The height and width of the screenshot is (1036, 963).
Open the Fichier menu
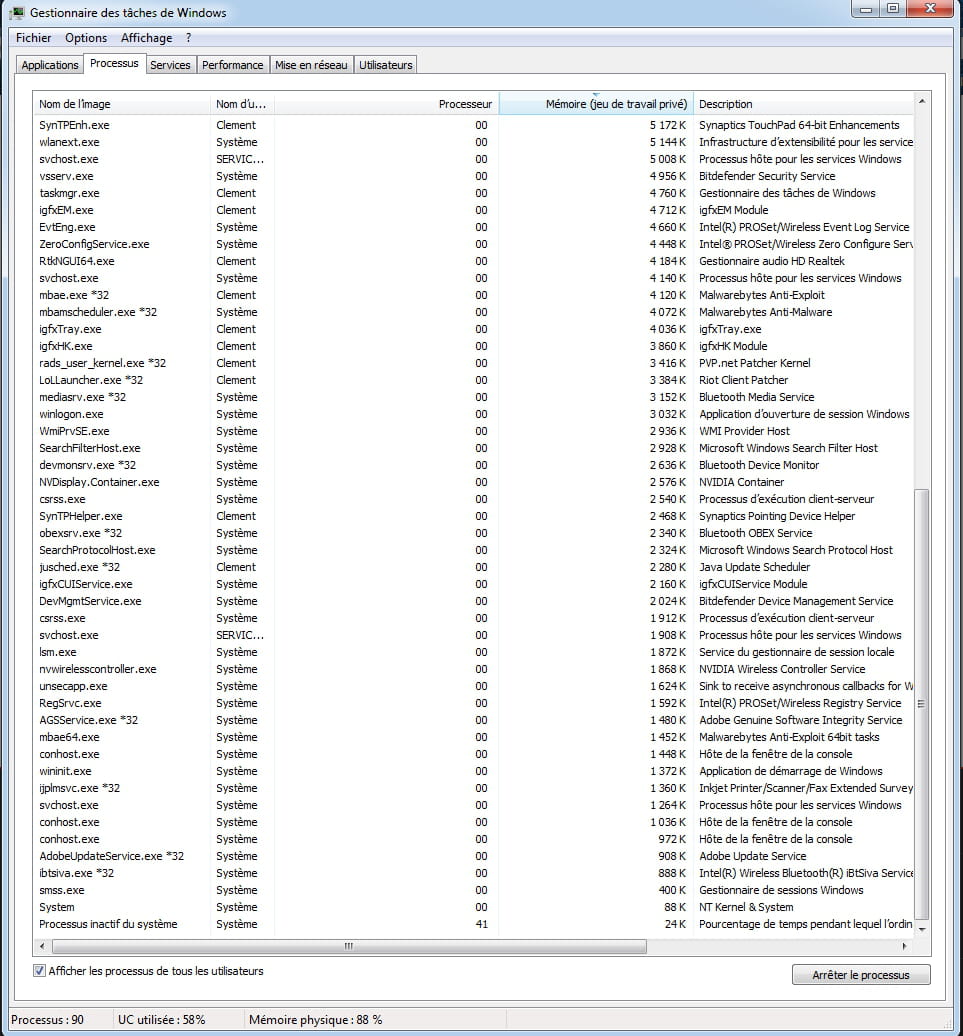34,38
